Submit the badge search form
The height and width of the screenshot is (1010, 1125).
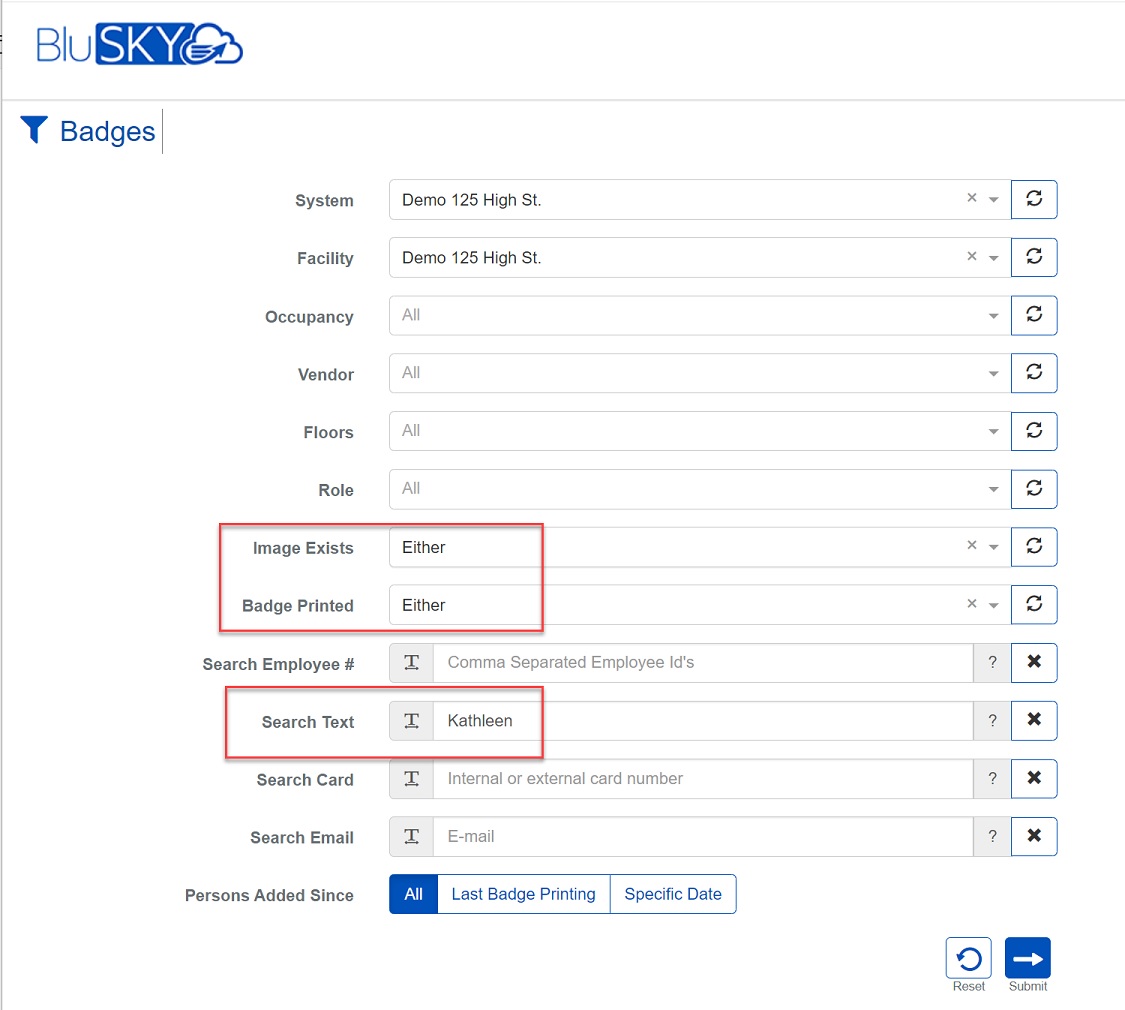tap(1027, 959)
